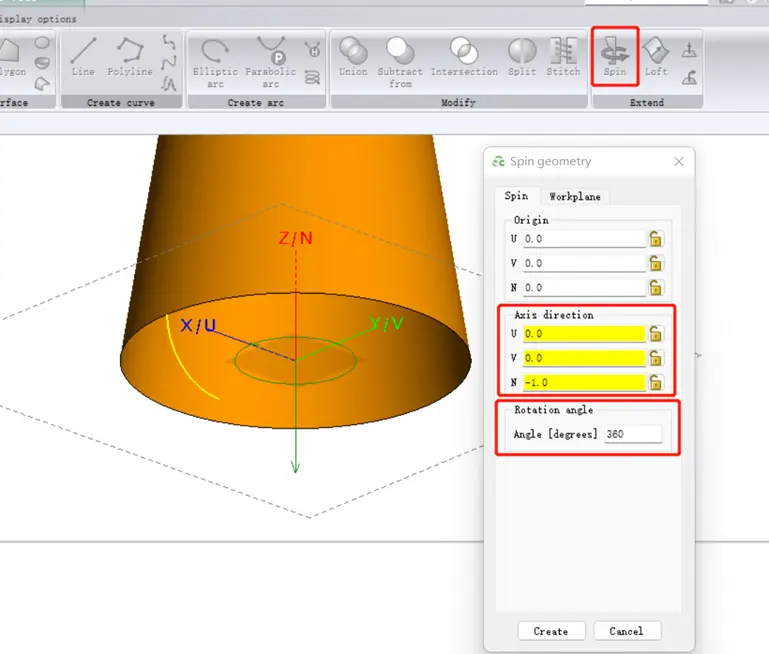Select the Spin tool in Extend group
Viewport: 769px width, 654px height.
tap(615, 56)
